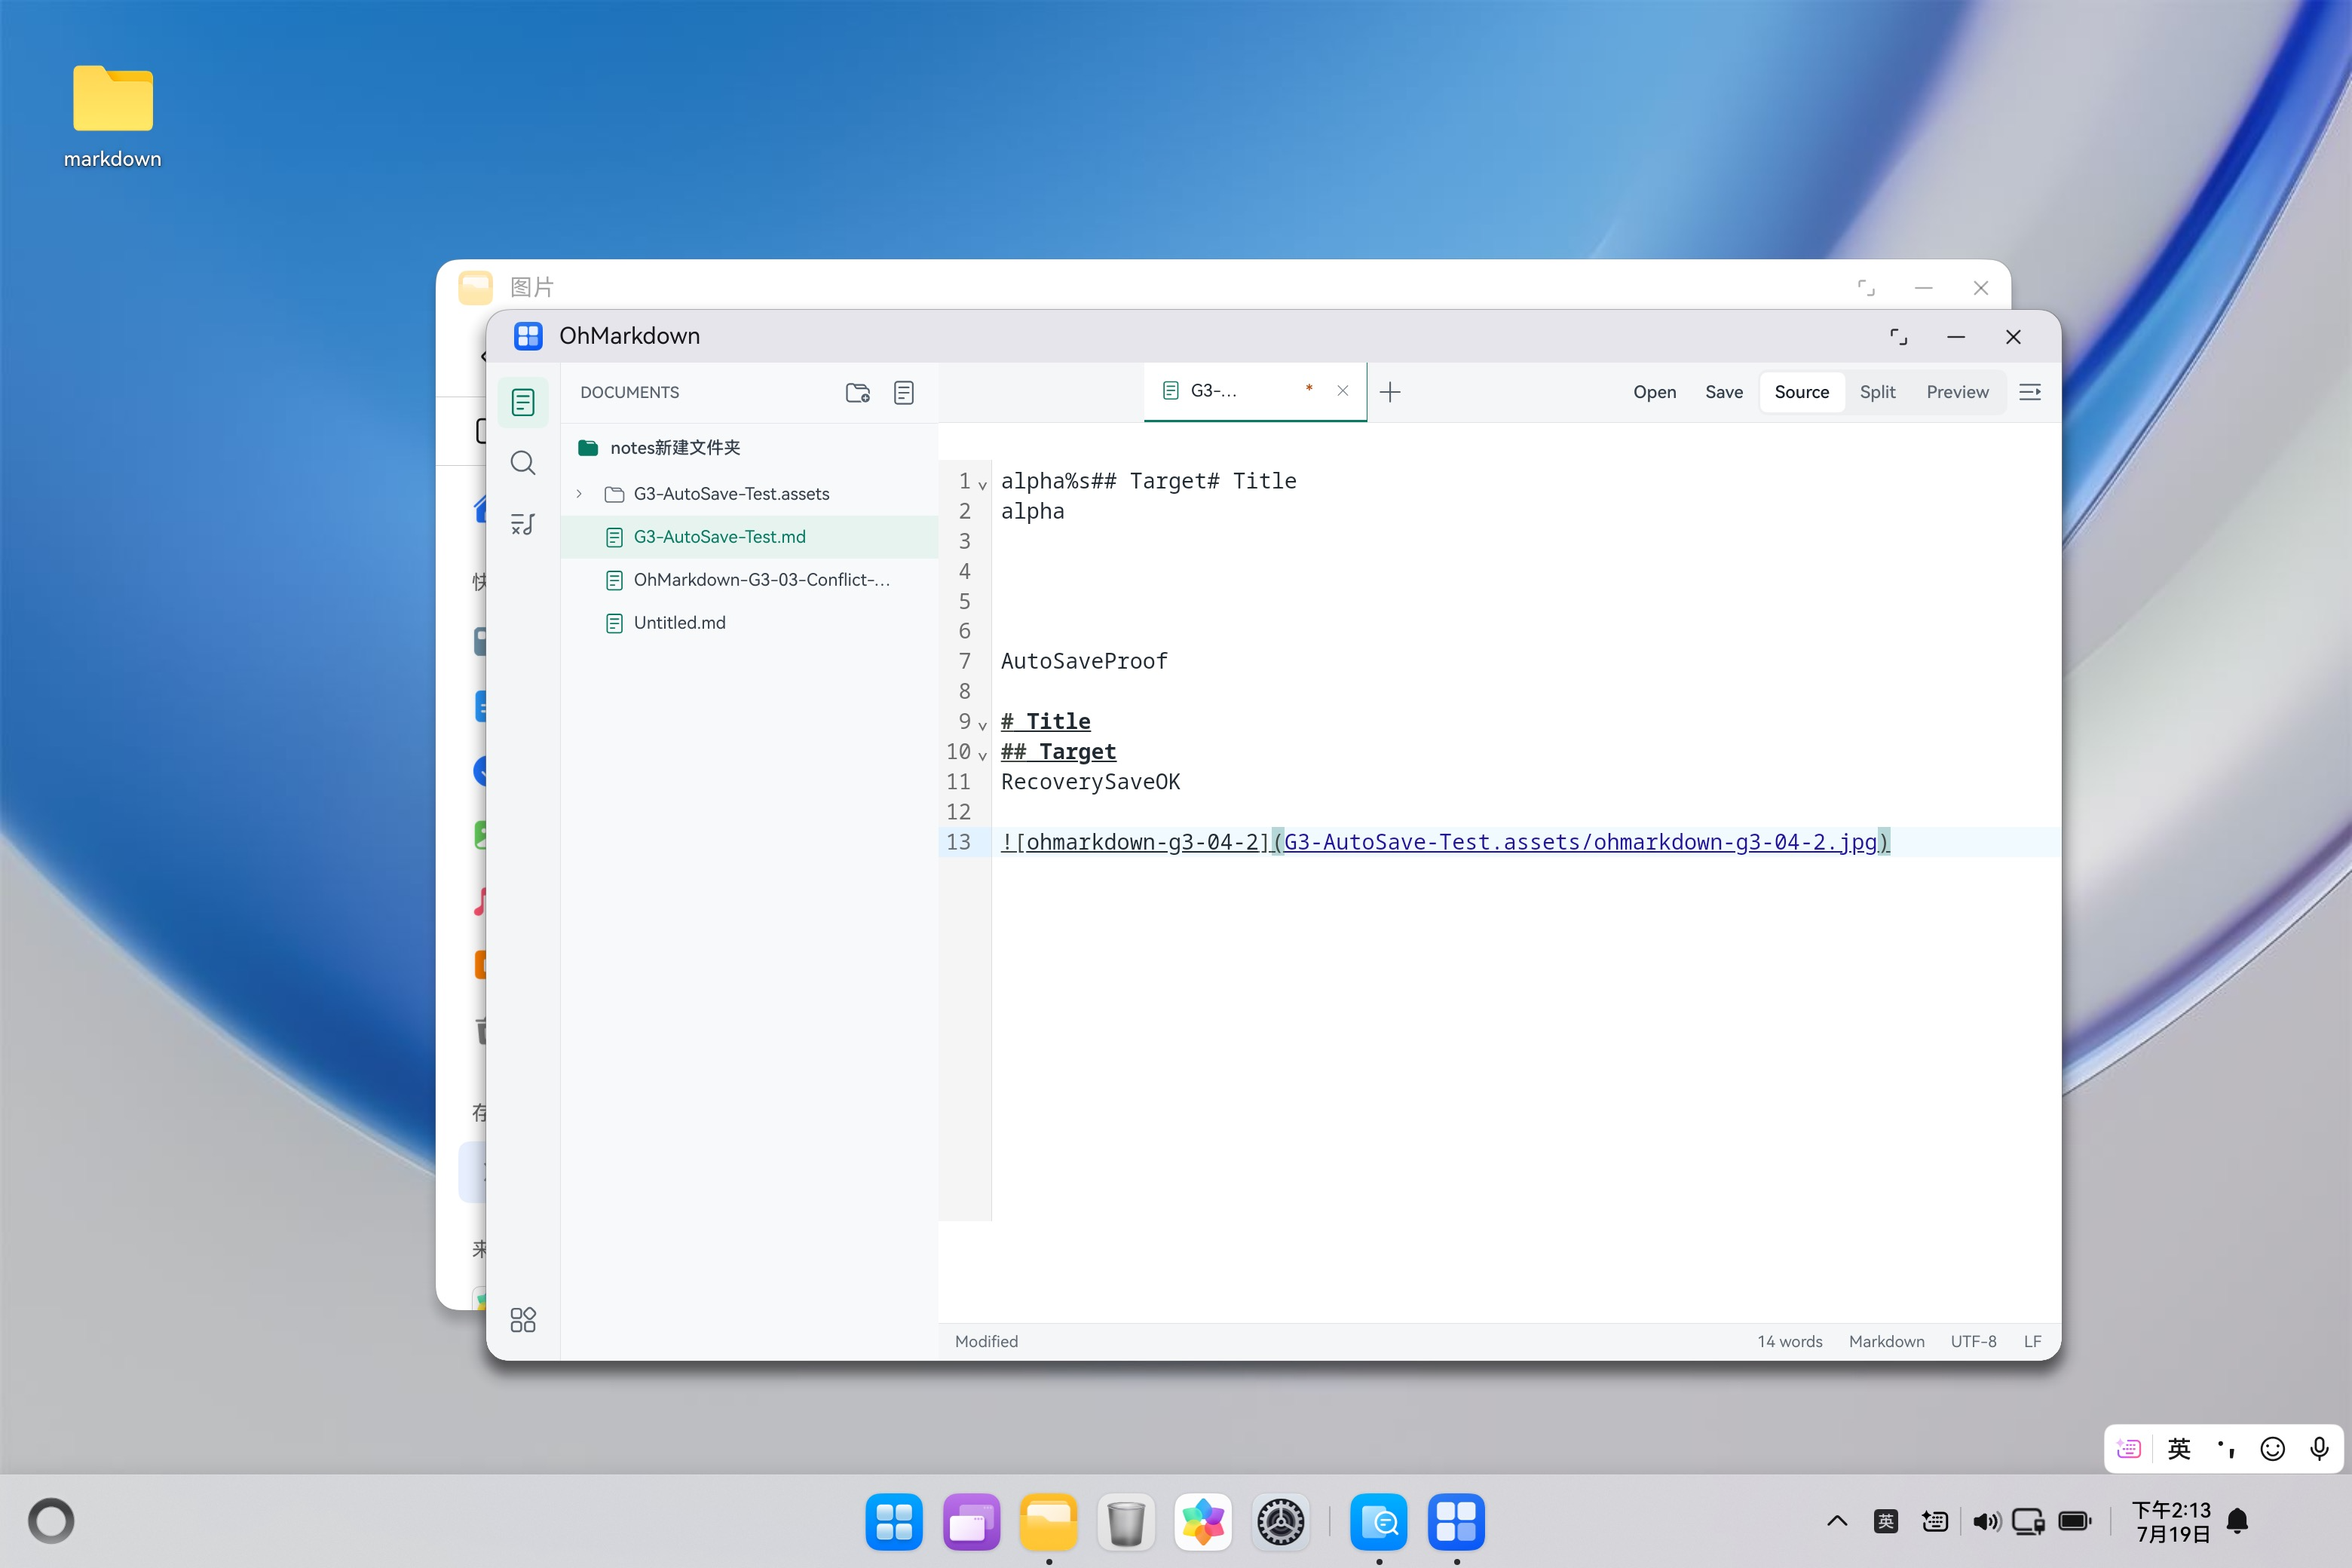Open the outline list icon in sidebar
The width and height of the screenshot is (2352, 1568).
[x=523, y=524]
